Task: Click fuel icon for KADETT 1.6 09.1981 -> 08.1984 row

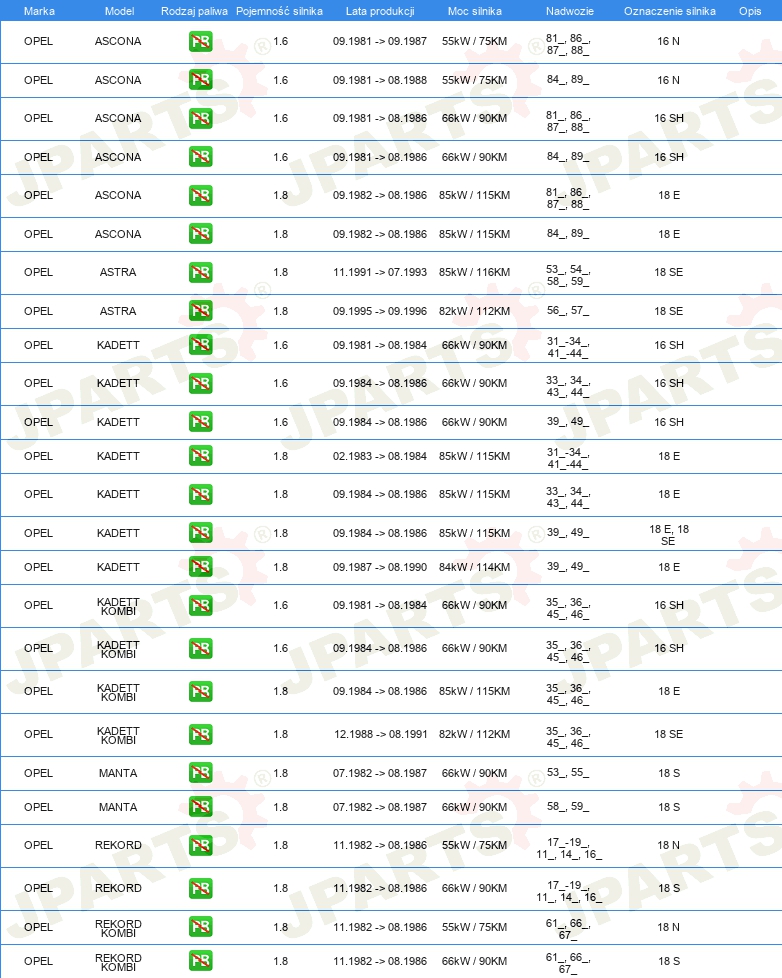Action: [200, 345]
